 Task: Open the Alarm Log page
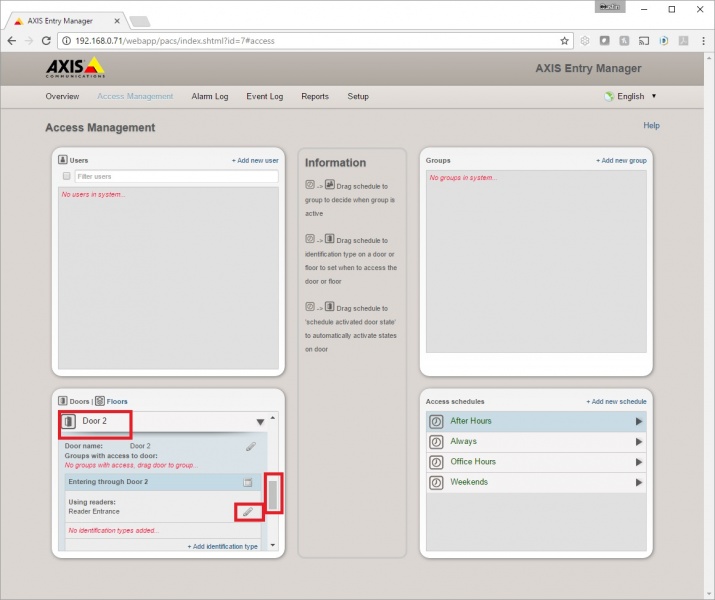210,96
